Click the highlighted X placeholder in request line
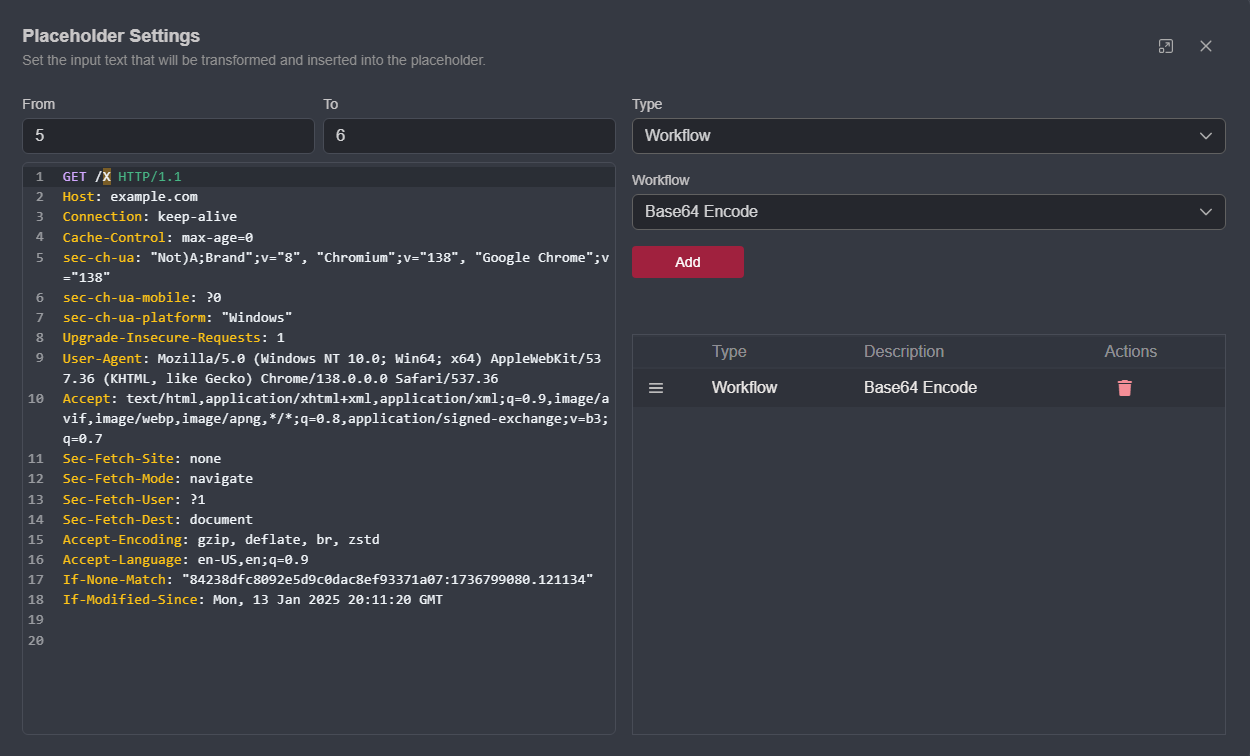The width and height of the screenshot is (1250, 756). (x=106, y=177)
